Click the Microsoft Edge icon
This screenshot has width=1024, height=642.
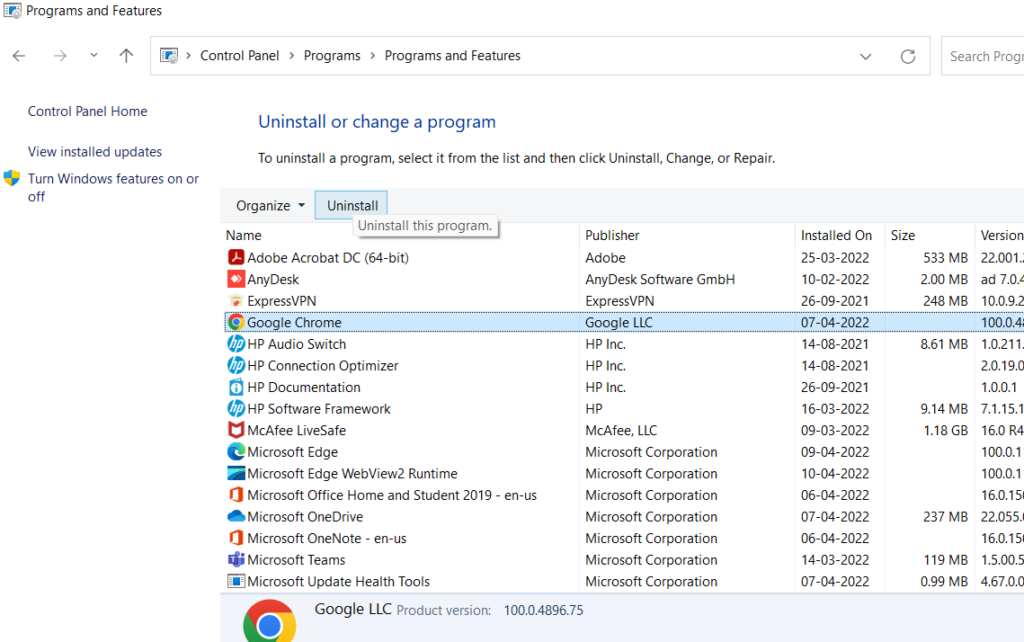[x=236, y=451]
